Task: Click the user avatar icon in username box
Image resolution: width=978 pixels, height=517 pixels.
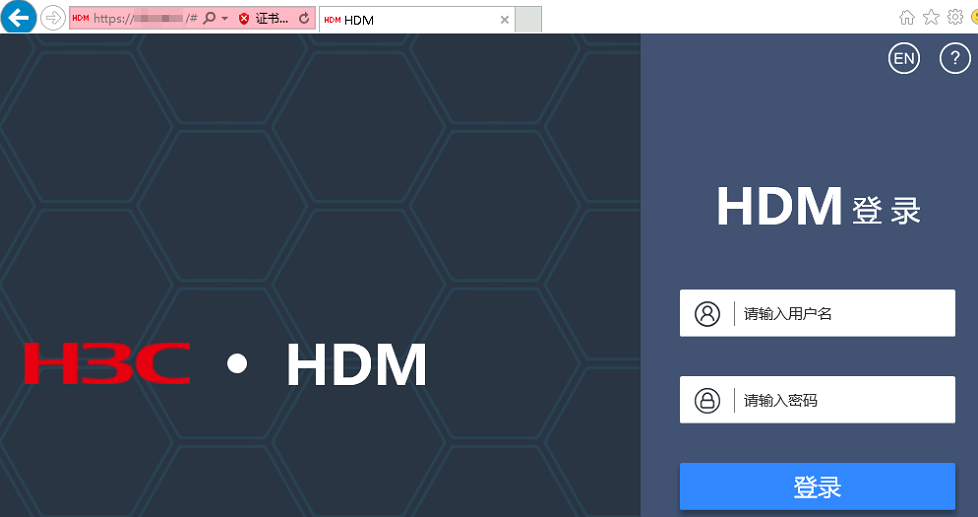Action: pyautogui.click(x=707, y=313)
